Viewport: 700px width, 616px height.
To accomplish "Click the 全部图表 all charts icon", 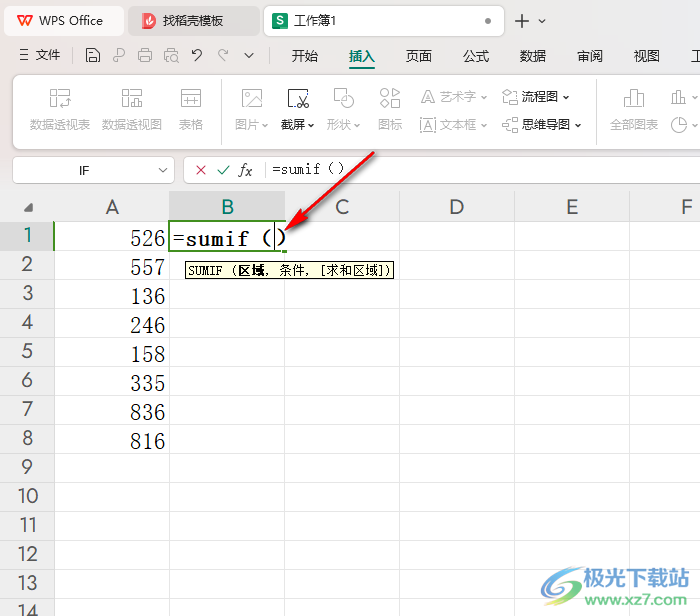I will tap(634, 109).
